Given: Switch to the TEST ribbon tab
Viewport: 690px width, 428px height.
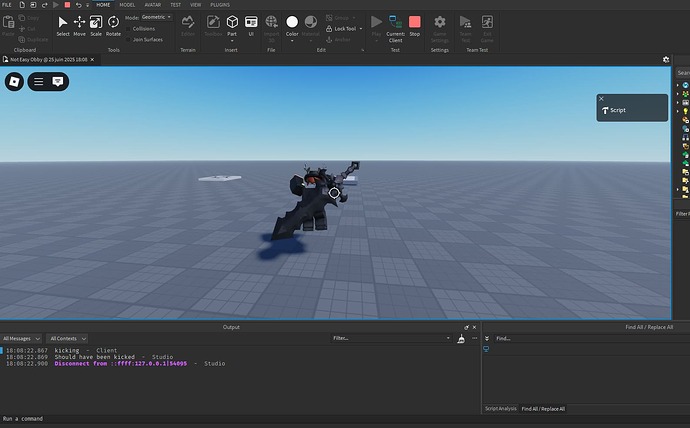Looking at the screenshot, I should [x=176, y=5].
